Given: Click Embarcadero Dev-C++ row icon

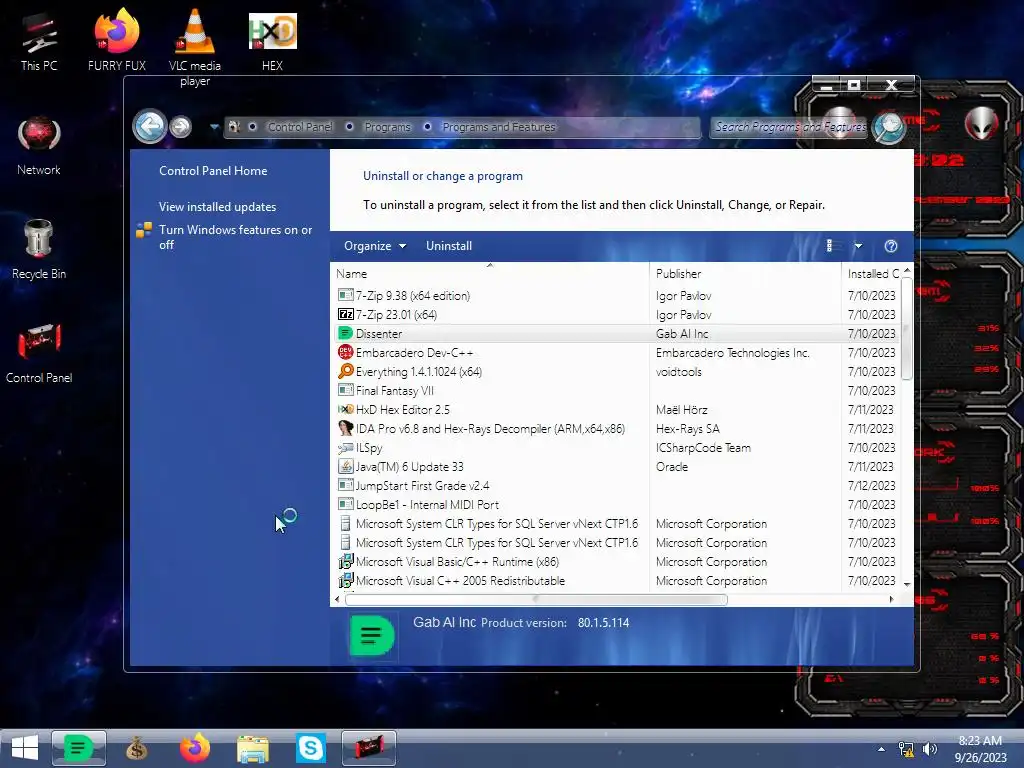Looking at the screenshot, I should coord(345,352).
